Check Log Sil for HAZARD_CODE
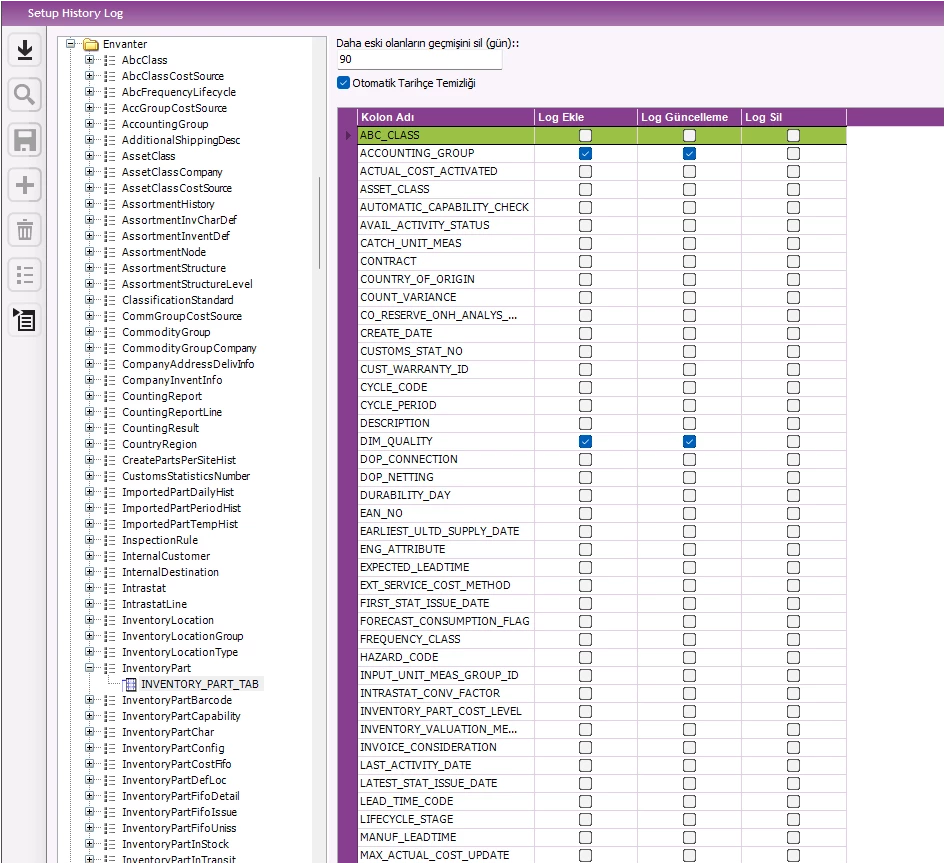This screenshot has height=864, width=945. coord(793,657)
